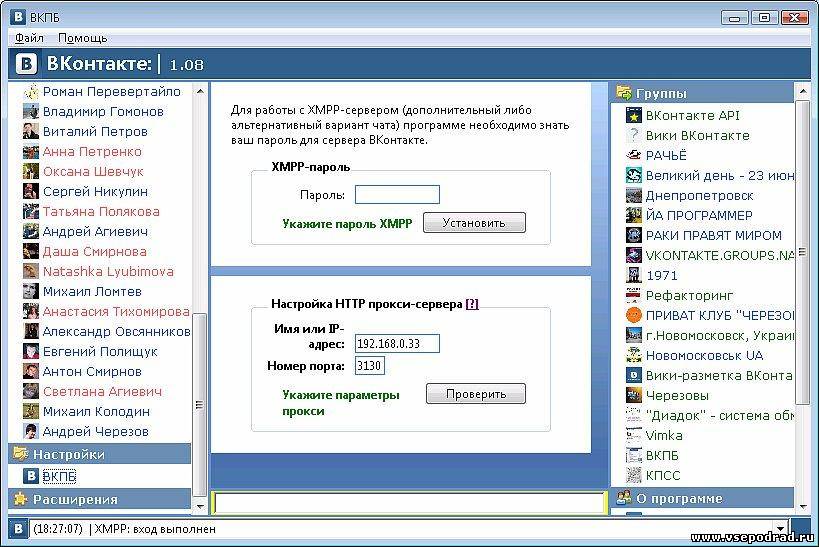The width and height of the screenshot is (819, 547).
Task: Open the Помощь menu
Action: click(83, 38)
